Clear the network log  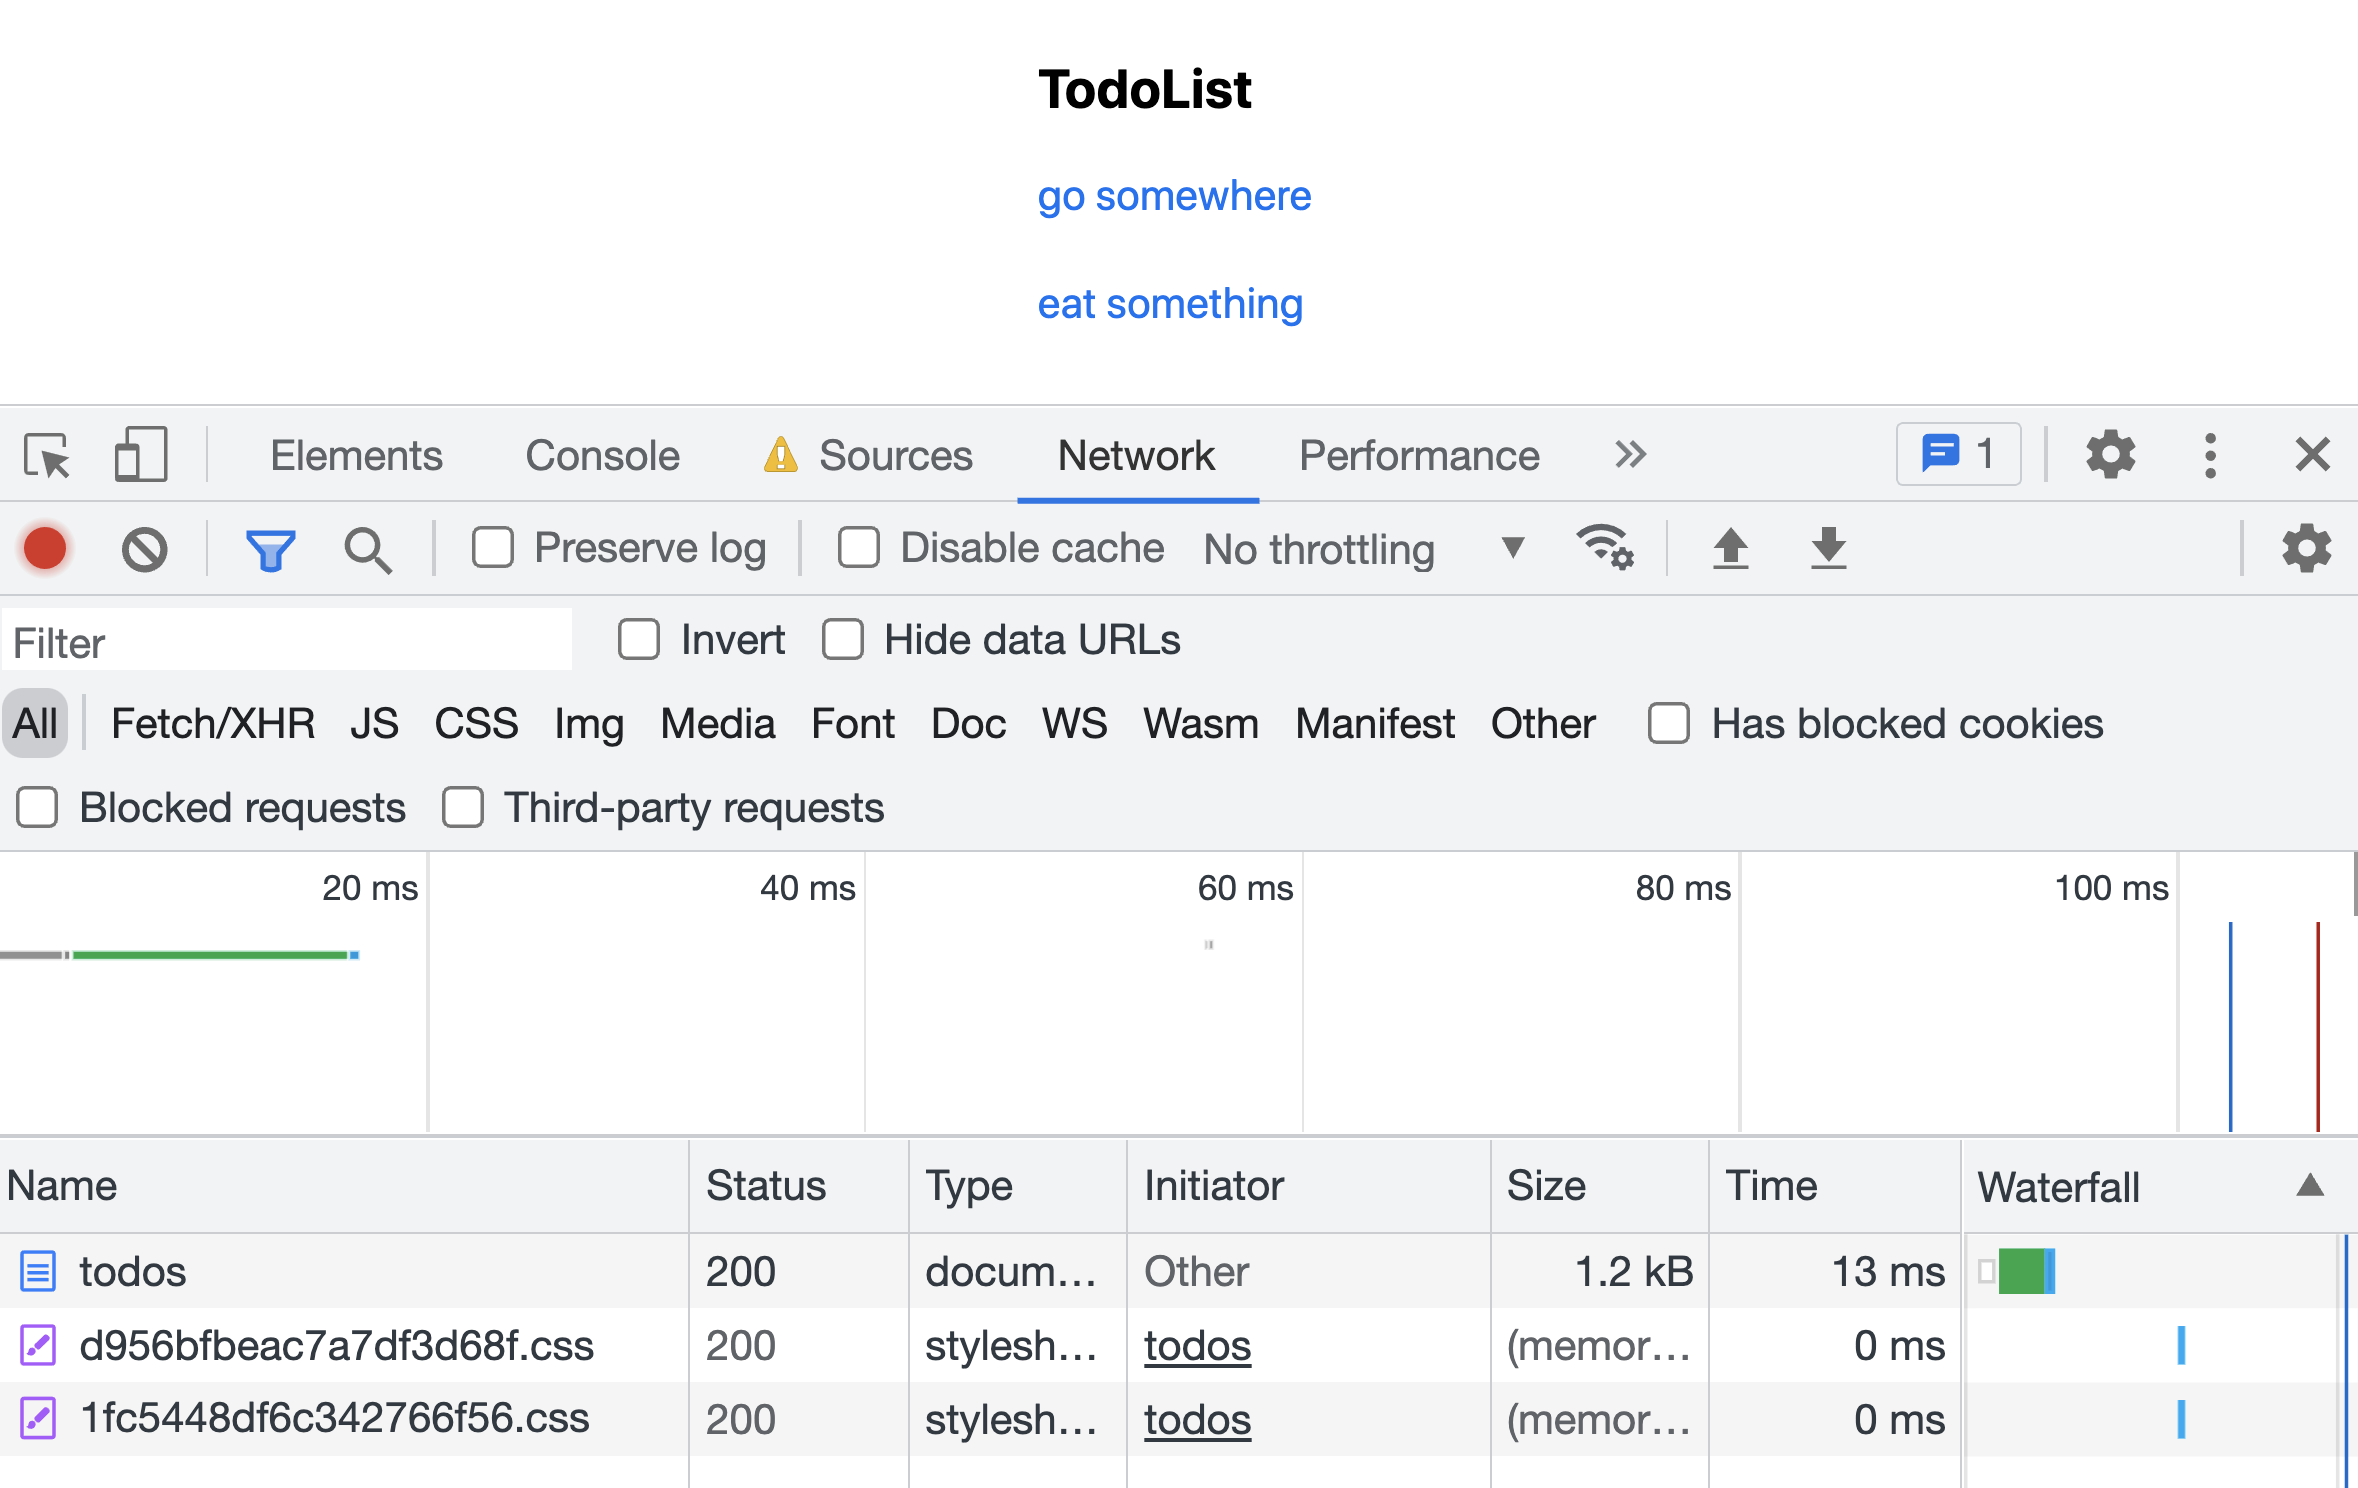[x=145, y=549]
